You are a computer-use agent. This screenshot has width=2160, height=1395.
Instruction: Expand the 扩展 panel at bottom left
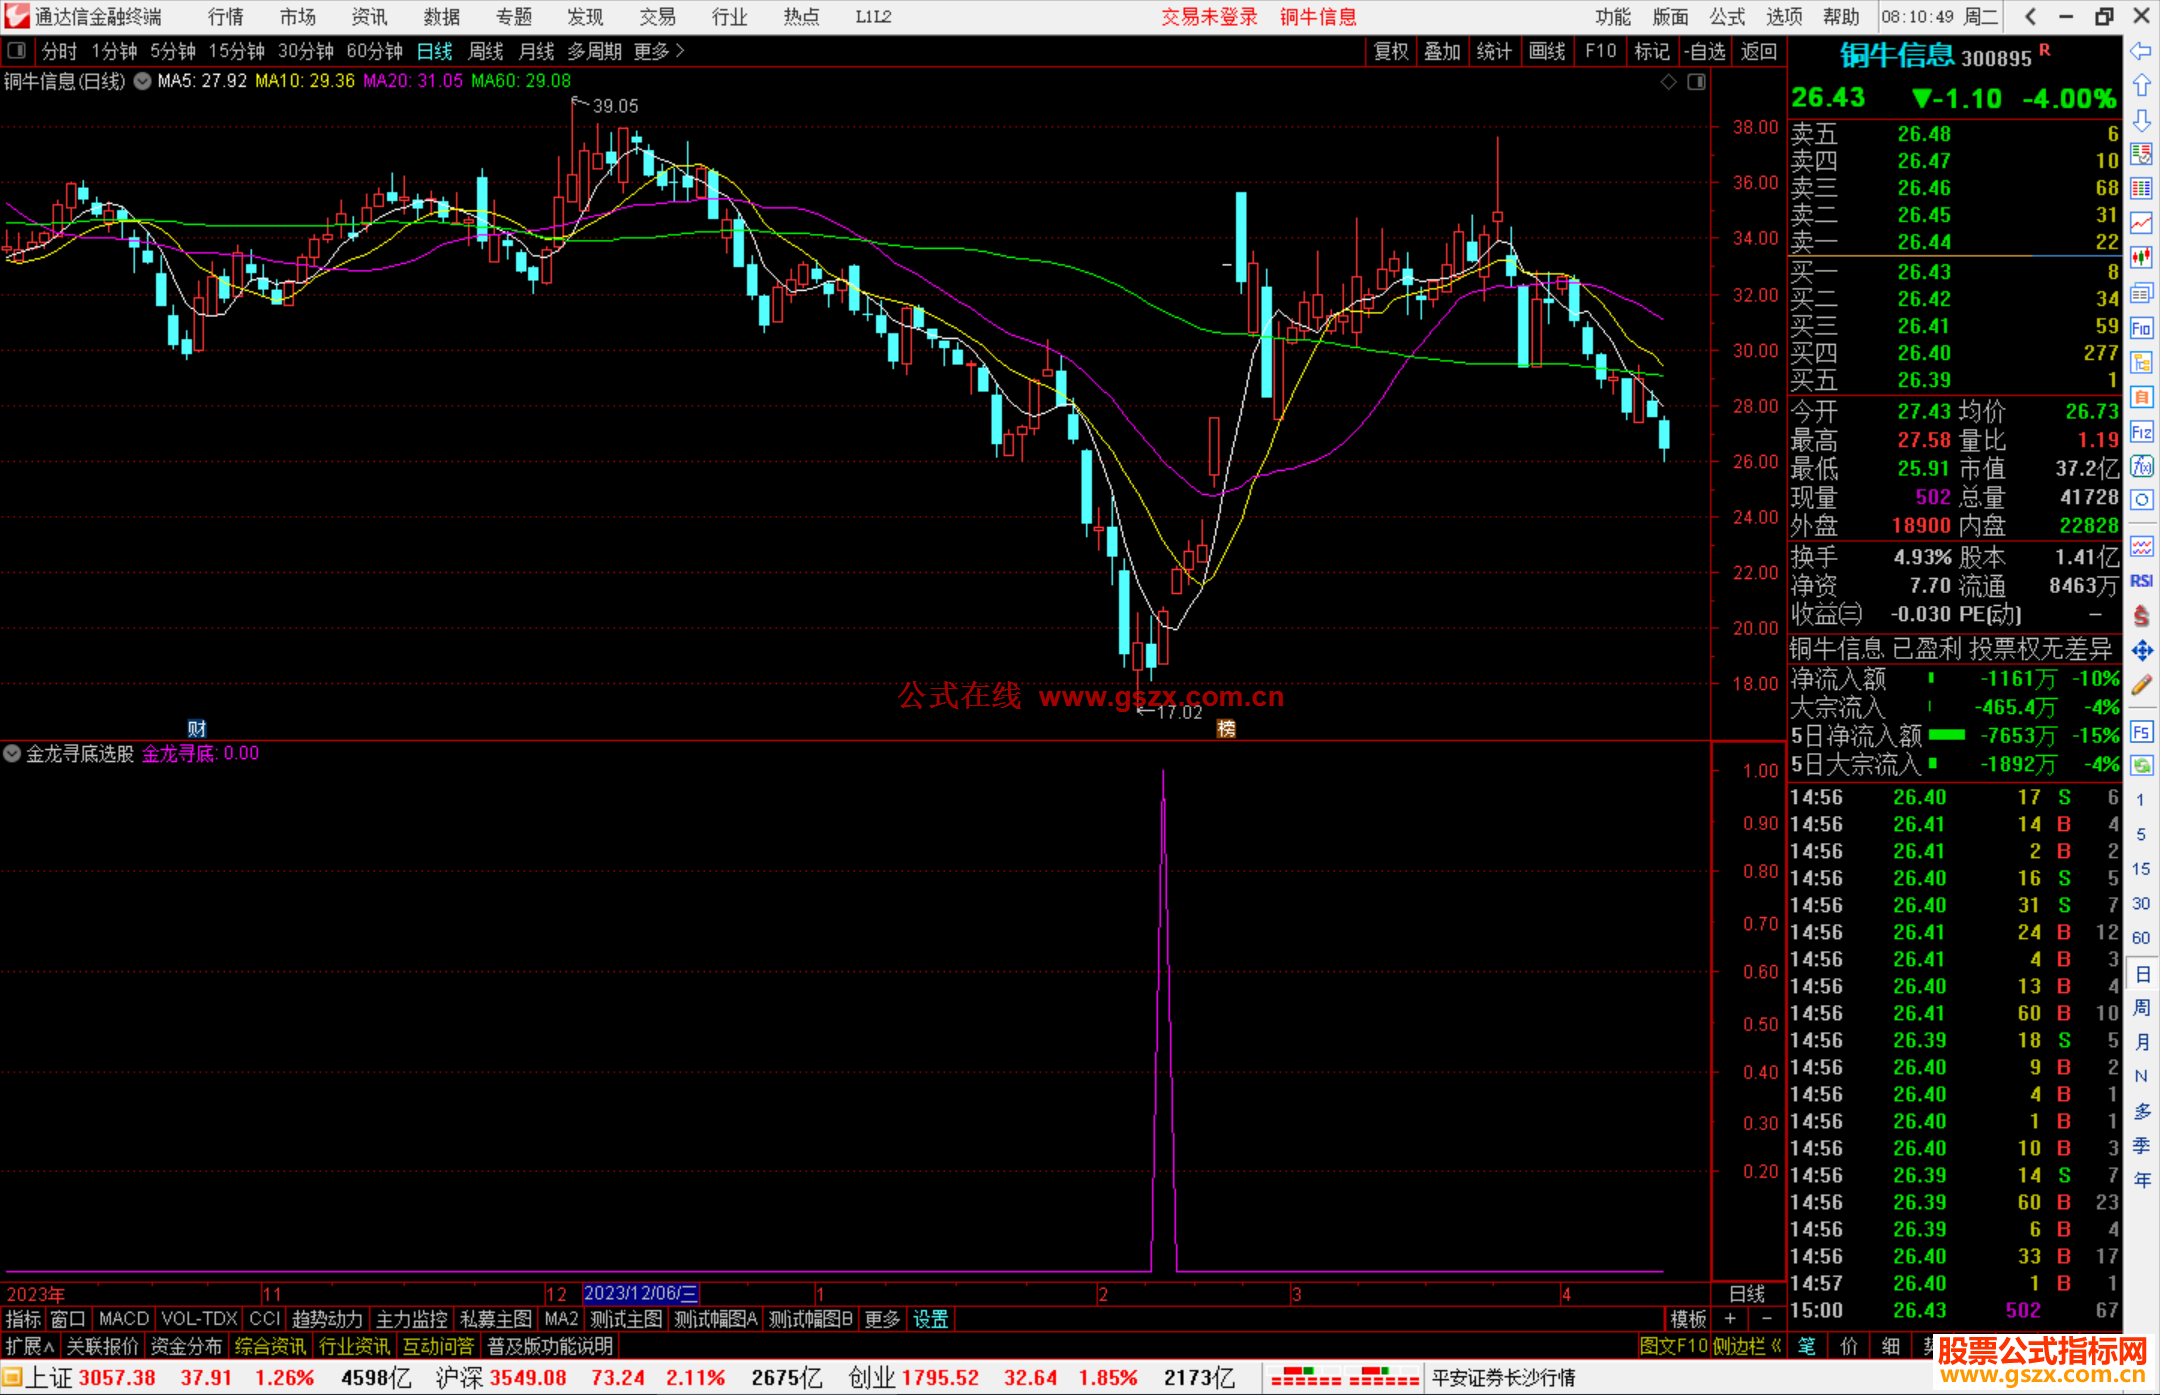click(x=29, y=1346)
